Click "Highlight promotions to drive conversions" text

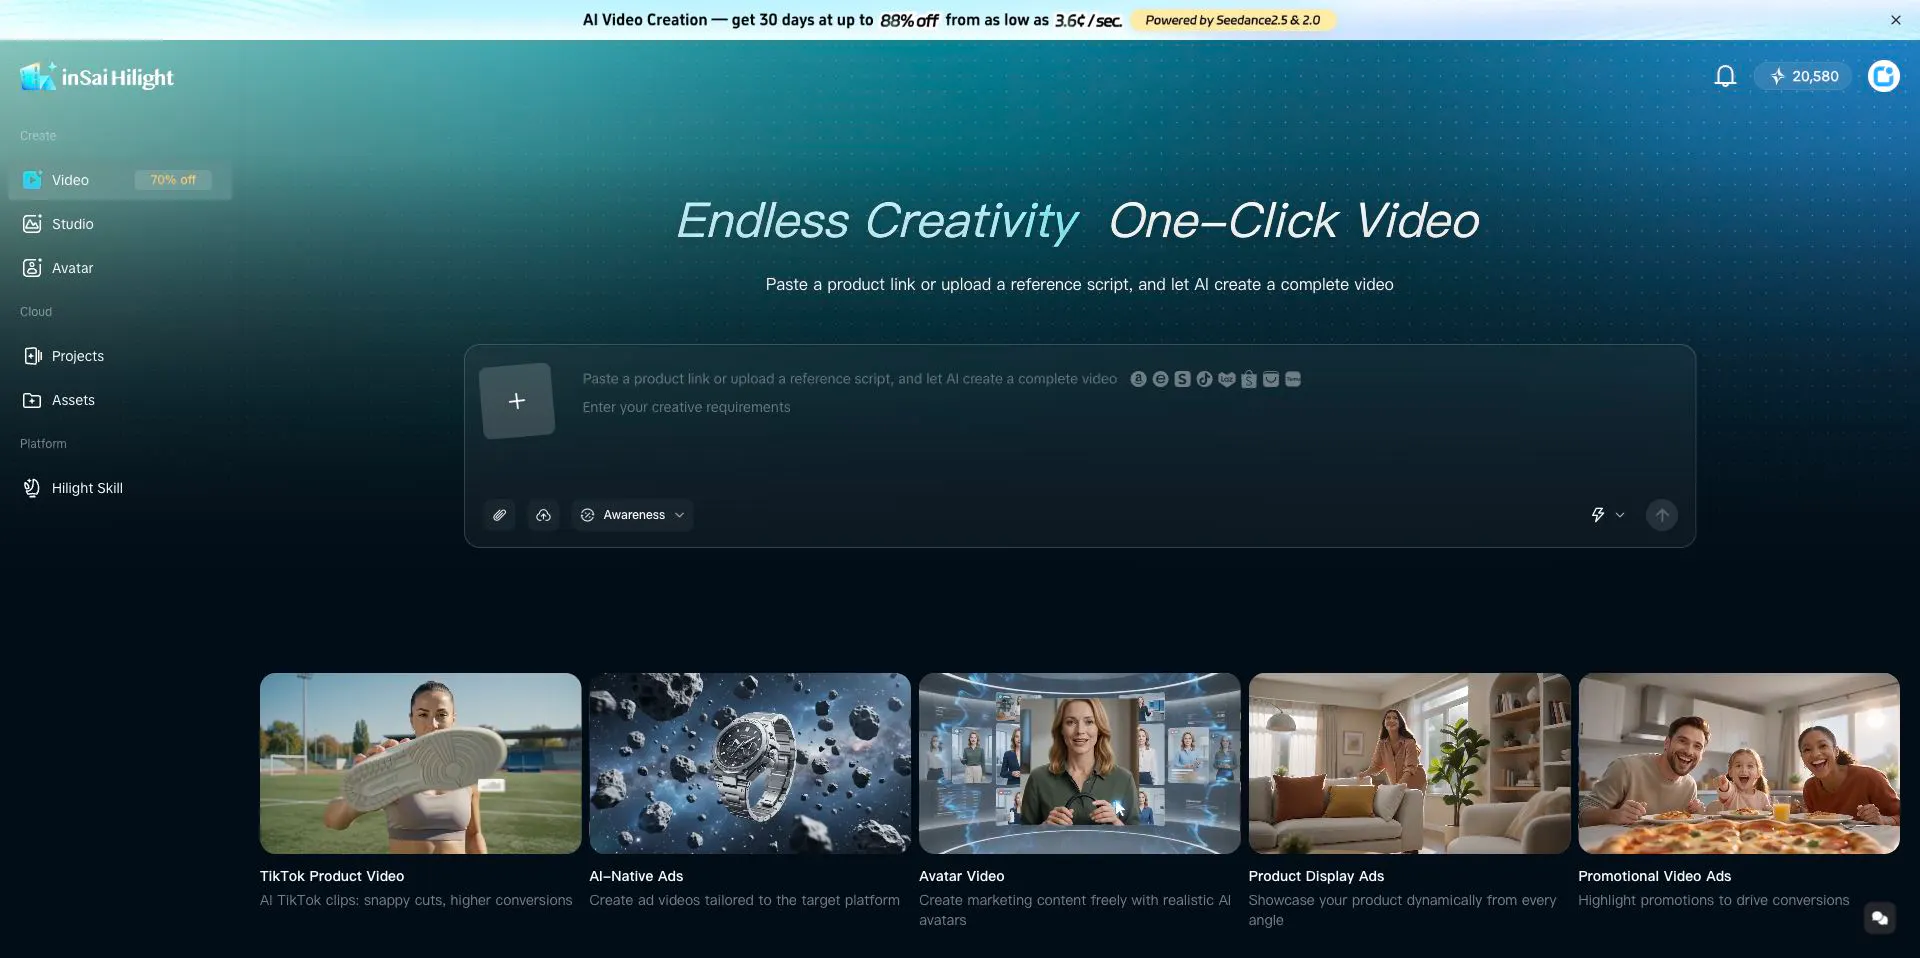pos(1714,900)
